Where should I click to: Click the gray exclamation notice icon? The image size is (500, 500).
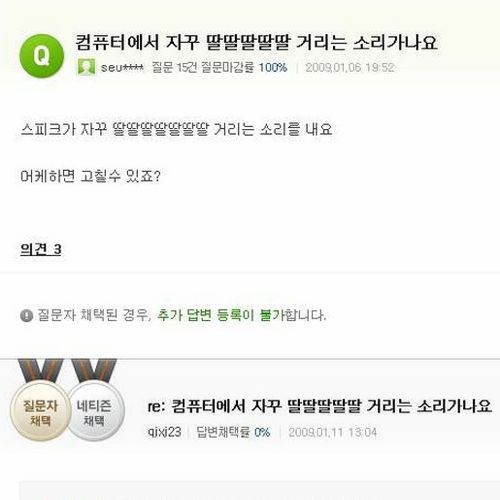click(x=26, y=315)
